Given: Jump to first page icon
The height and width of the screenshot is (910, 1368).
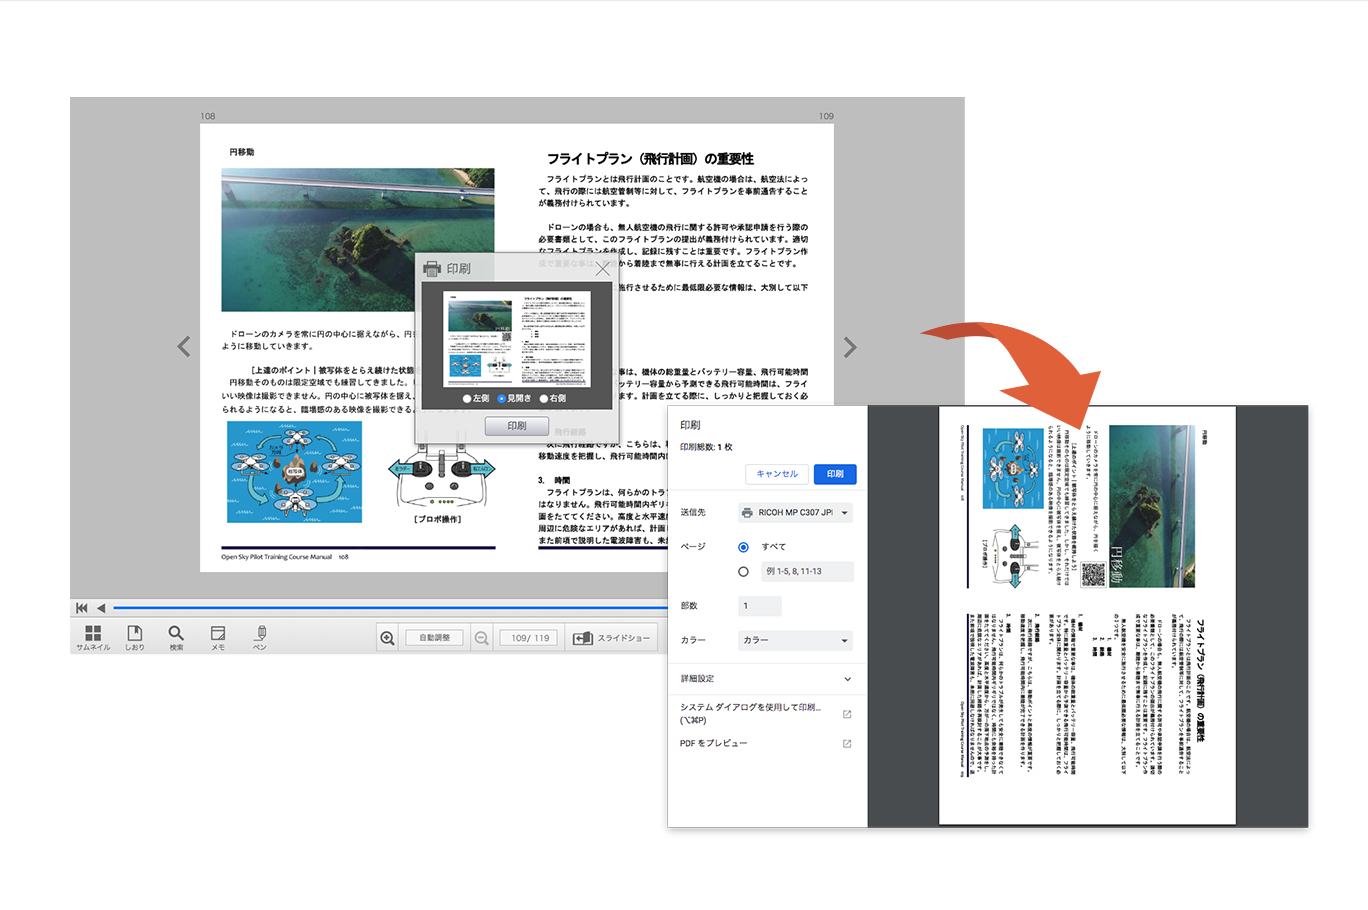Looking at the screenshot, I should (82, 608).
